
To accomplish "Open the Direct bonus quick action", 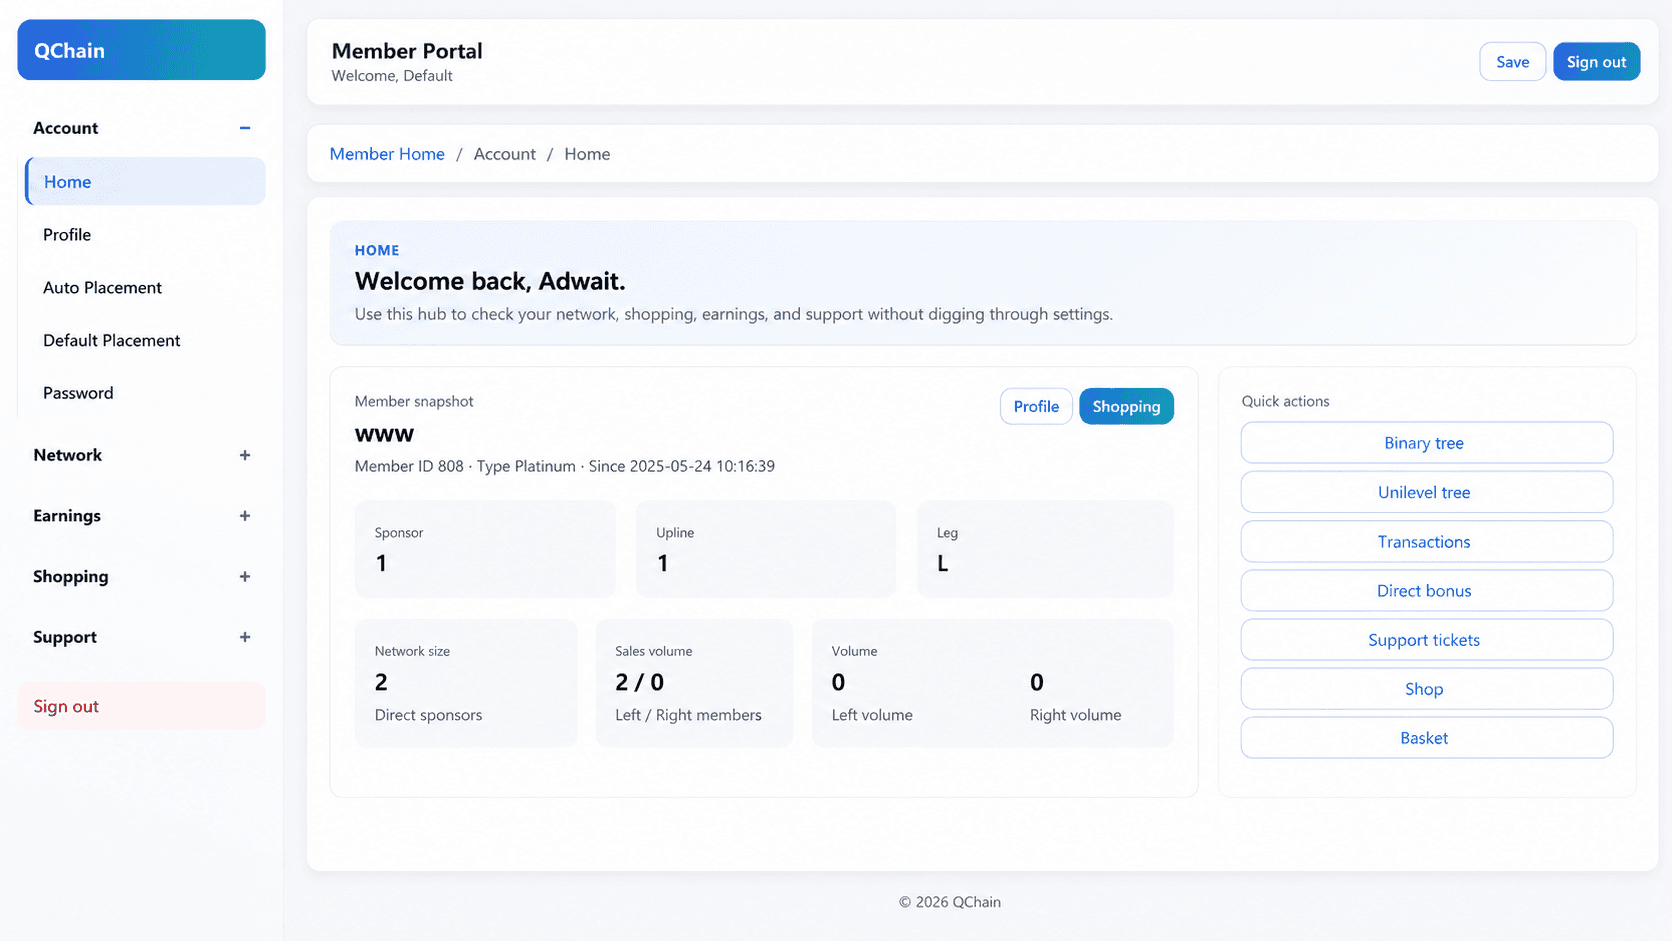I will coord(1426,590).
